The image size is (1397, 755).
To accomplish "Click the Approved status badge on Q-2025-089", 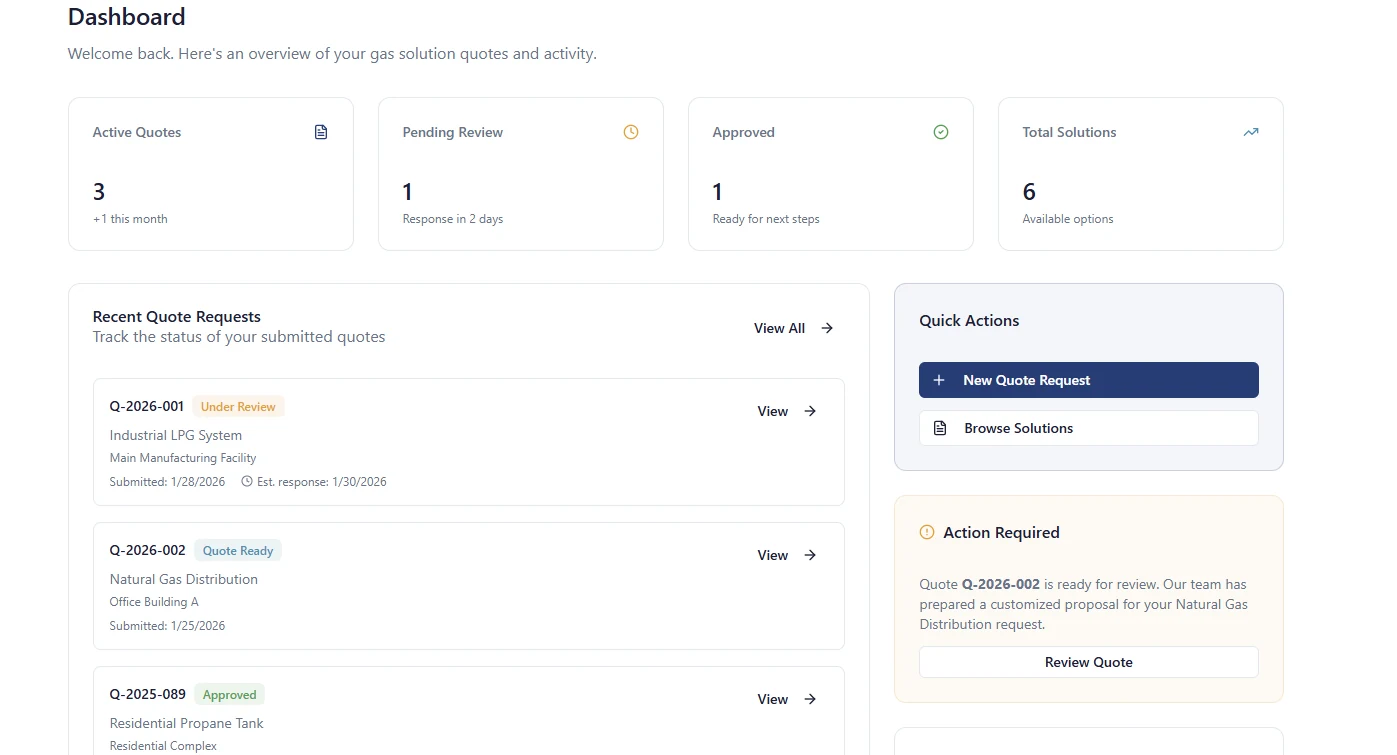I will [x=230, y=695].
